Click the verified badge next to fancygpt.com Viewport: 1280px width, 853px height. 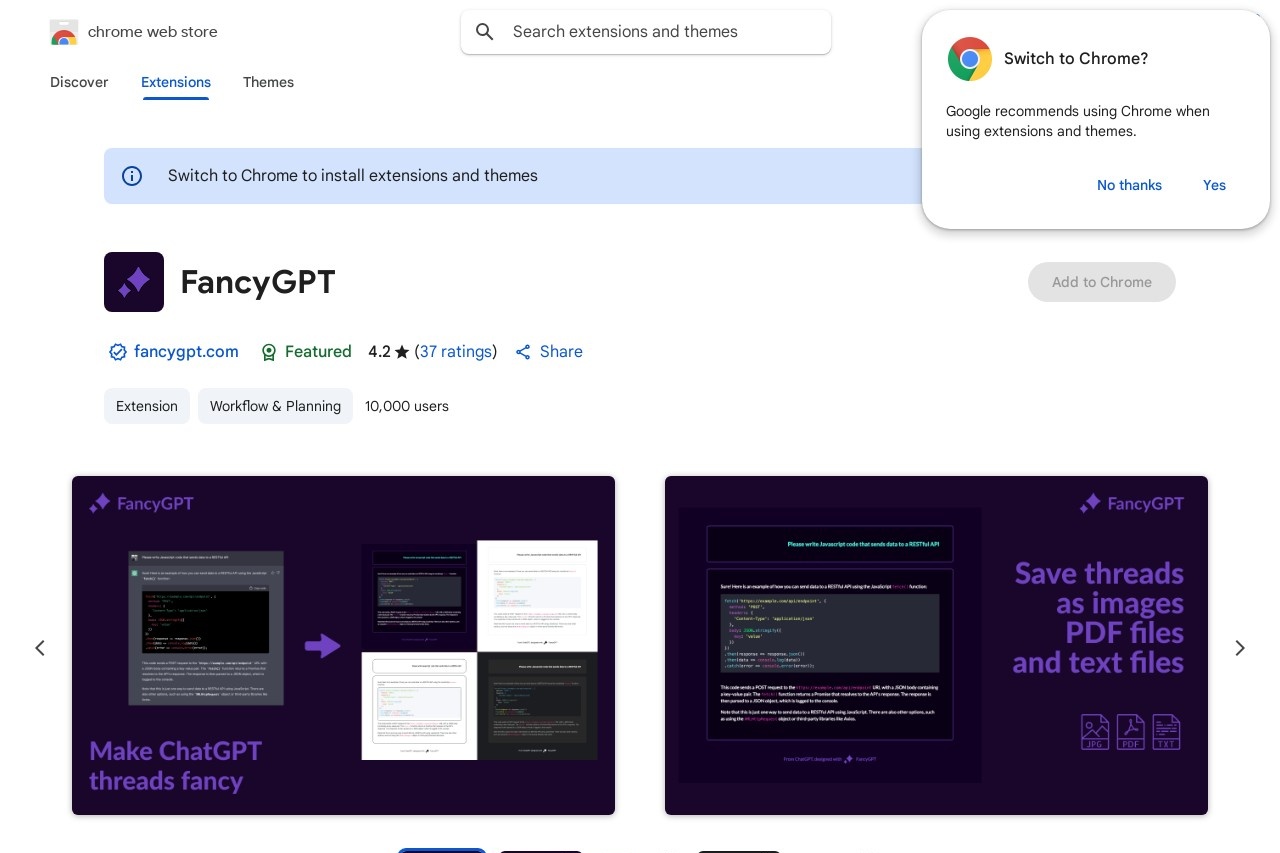118,352
